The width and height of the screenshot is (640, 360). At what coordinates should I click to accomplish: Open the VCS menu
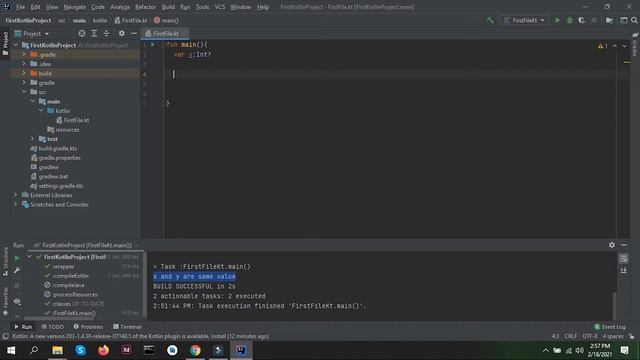click(220, 7)
